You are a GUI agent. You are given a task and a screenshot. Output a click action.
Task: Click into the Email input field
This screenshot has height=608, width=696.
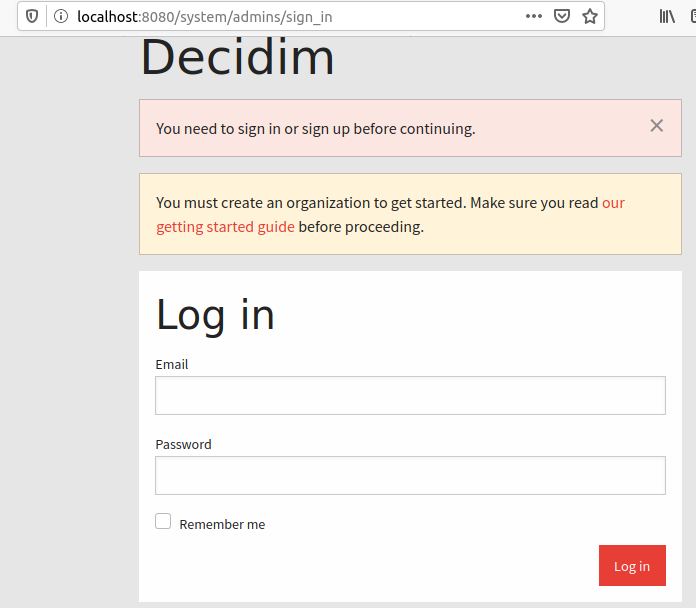point(410,395)
